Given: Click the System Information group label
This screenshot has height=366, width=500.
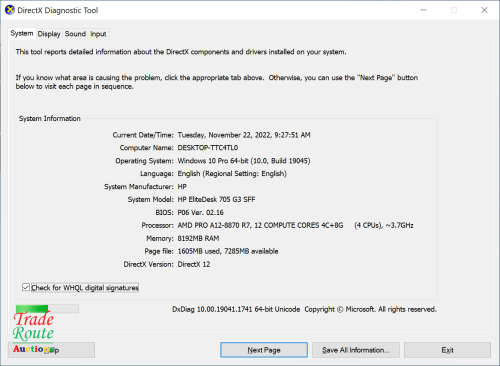Looking at the screenshot, I should coord(50,119).
